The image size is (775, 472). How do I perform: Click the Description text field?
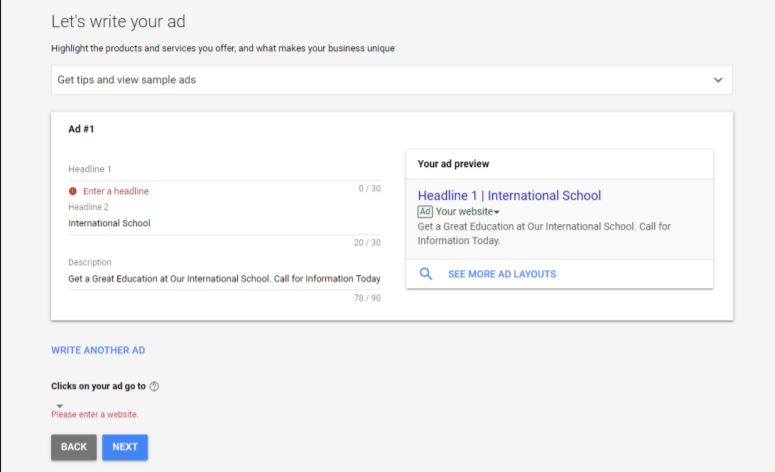[224, 279]
